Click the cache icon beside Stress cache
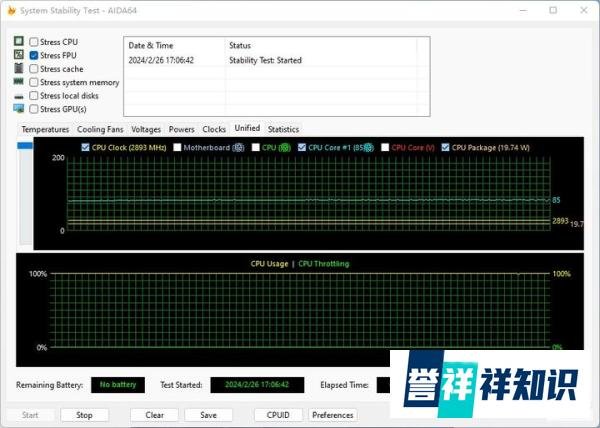 tap(18, 68)
